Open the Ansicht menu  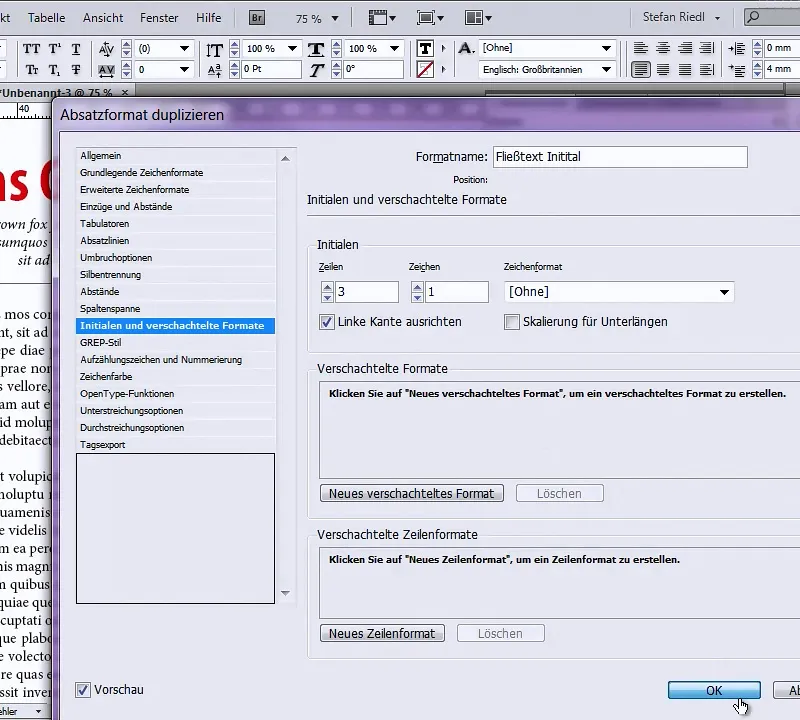103,18
